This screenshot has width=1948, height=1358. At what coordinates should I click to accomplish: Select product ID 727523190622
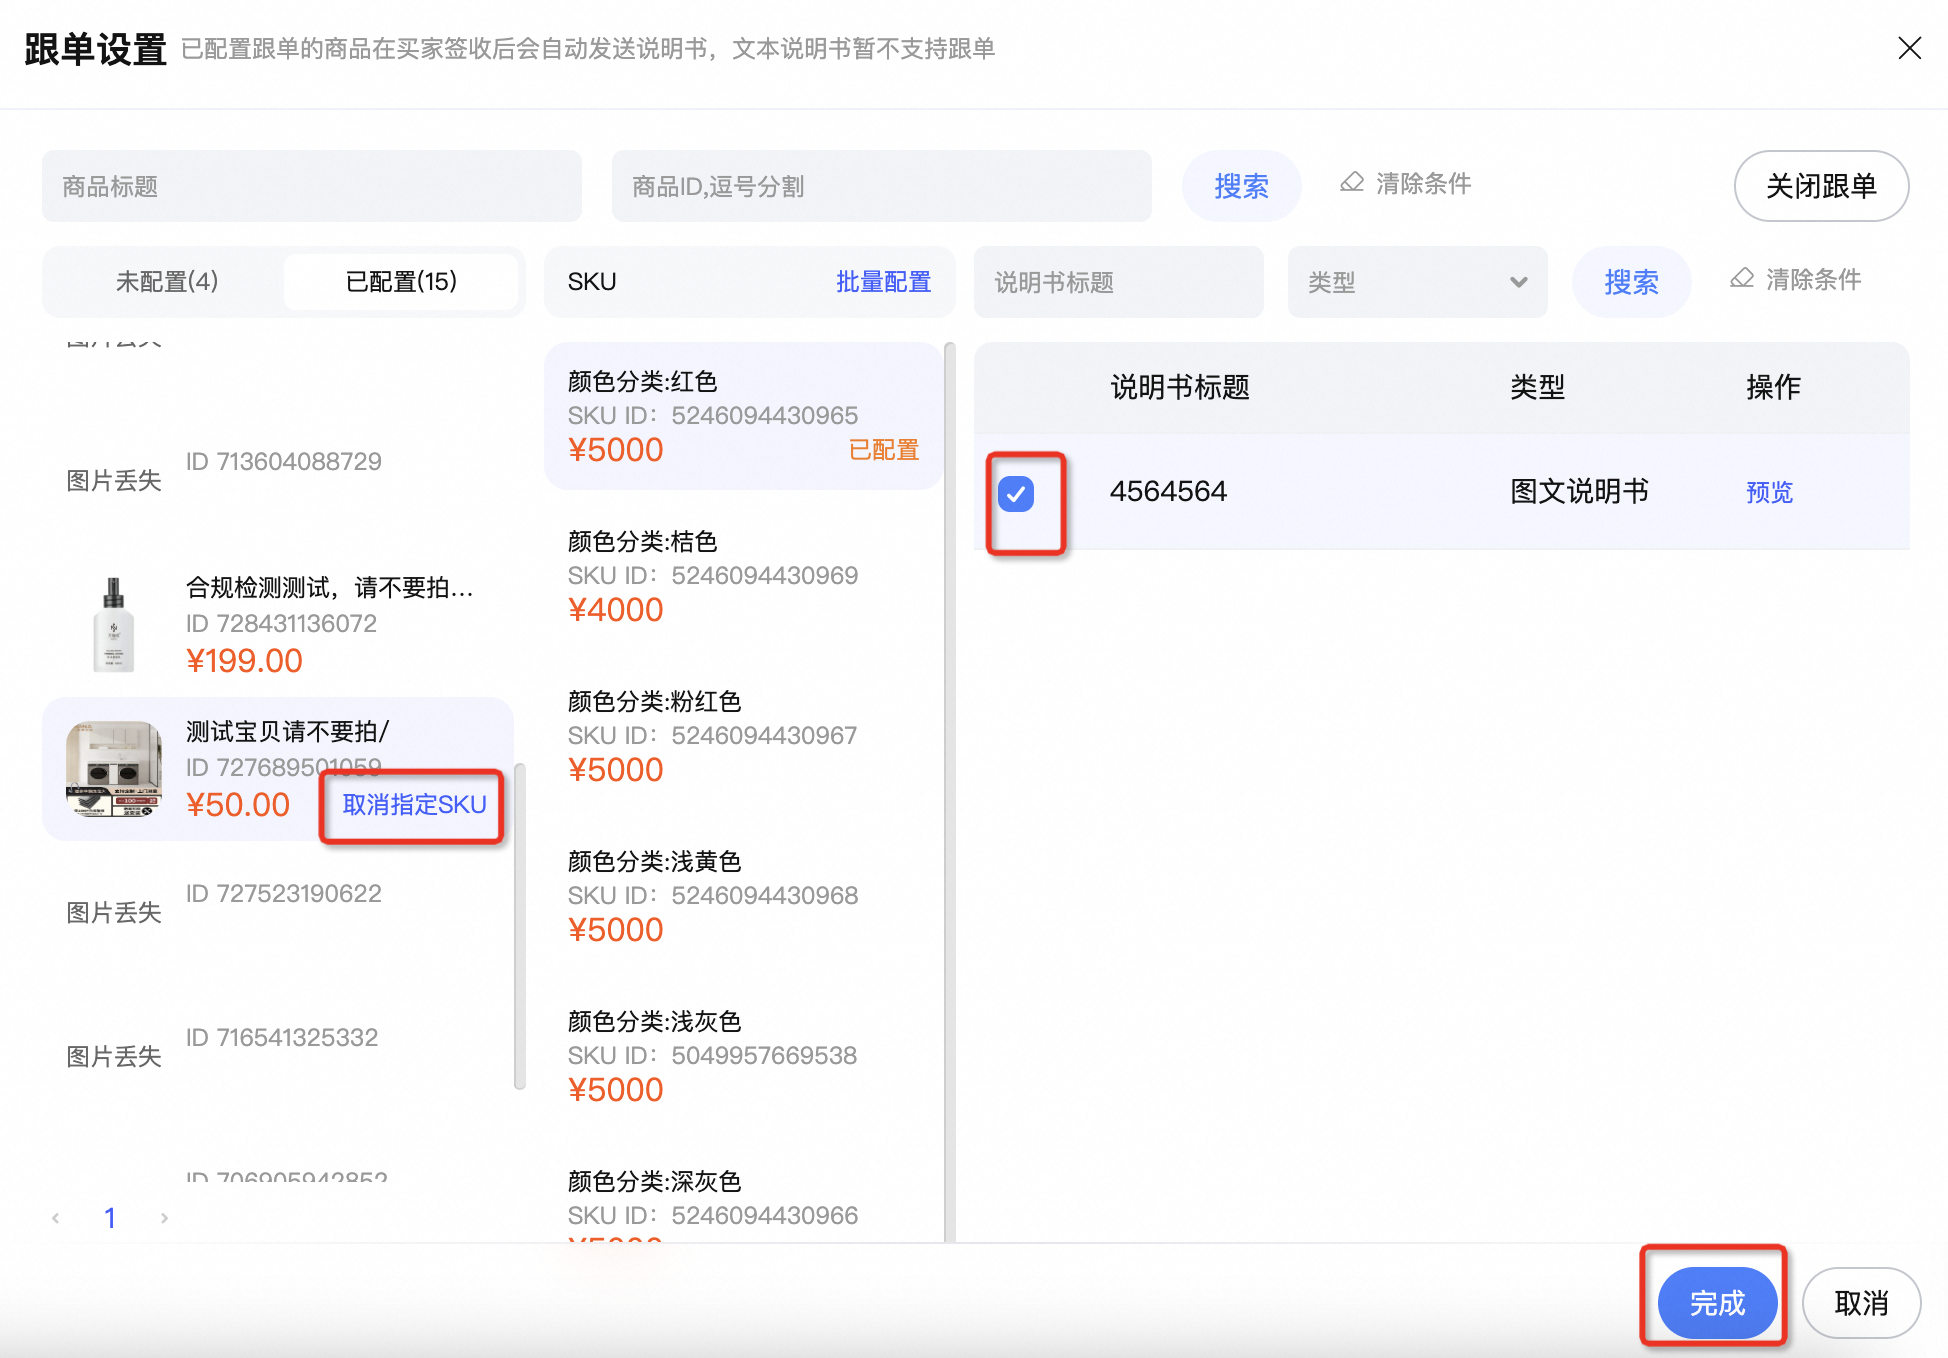pyautogui.click(x=278, y=913)
